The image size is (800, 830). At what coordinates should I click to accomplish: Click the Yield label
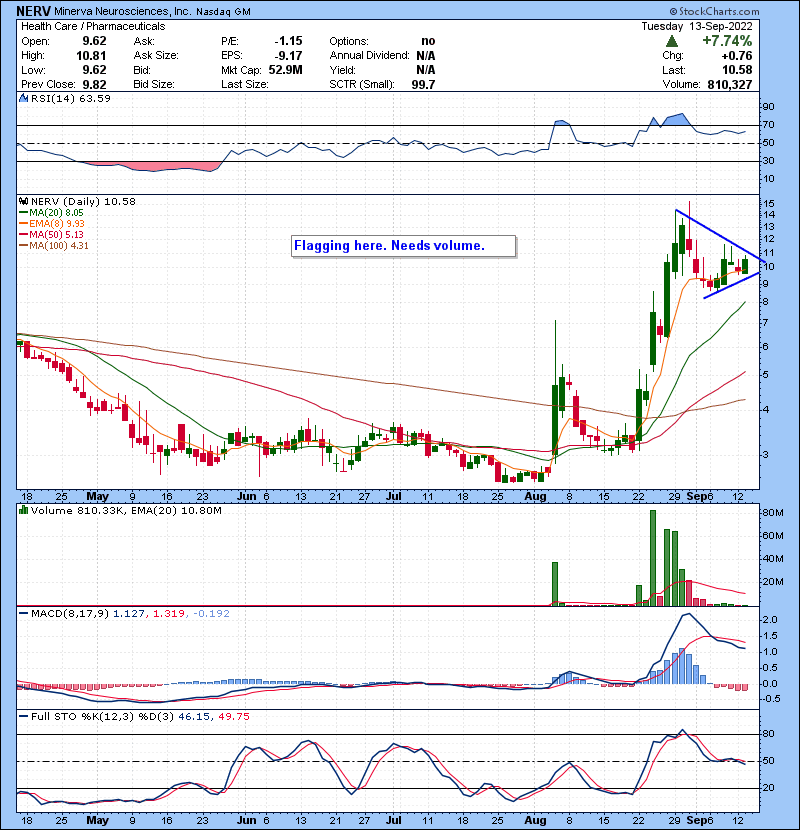(343, 70)
